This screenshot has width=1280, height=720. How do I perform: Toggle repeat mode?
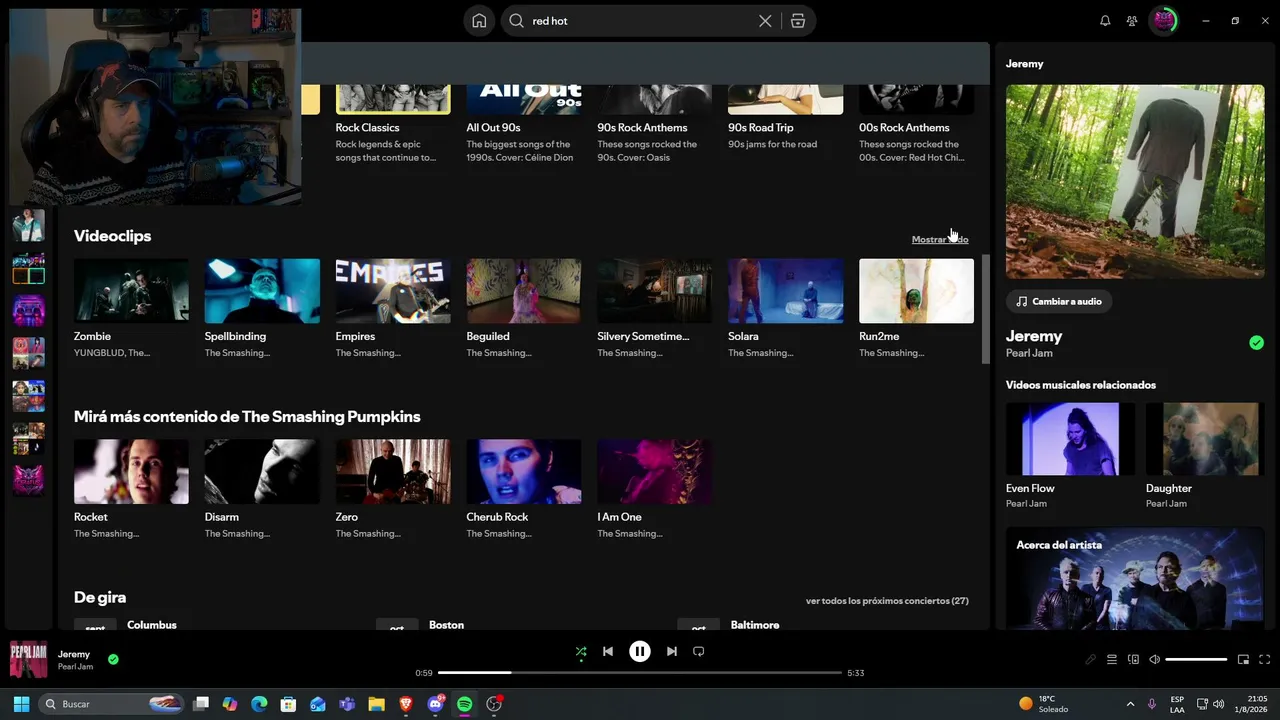tap(699, 652)
